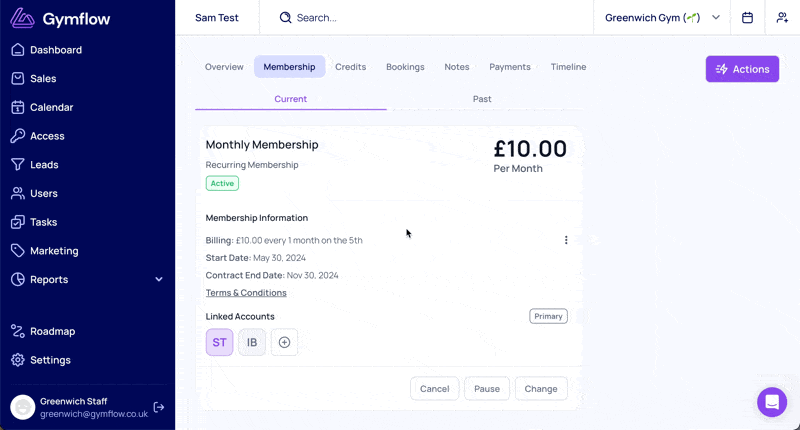
Task: Go to Dashboard in sidebar
Action: point(56,50)
